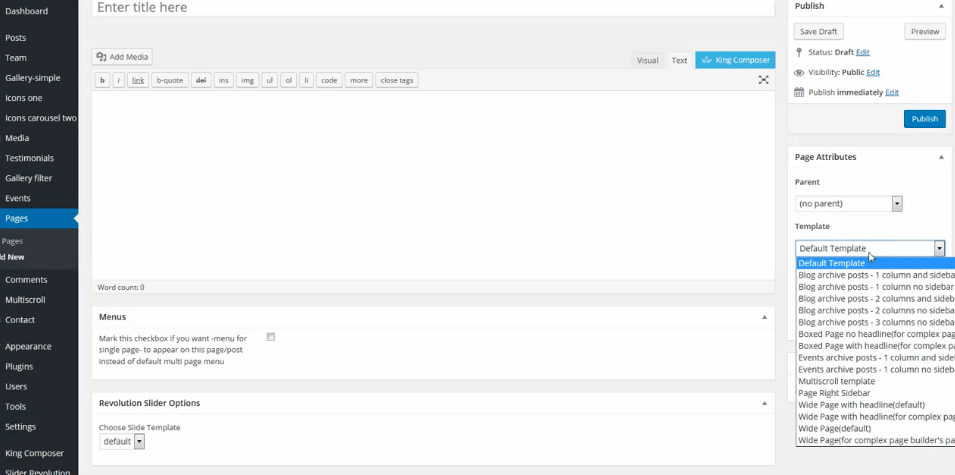Collapse the Page Attributes panel
Screen dimensions: 955x475
pyautogui.click(x=940, y=157)
